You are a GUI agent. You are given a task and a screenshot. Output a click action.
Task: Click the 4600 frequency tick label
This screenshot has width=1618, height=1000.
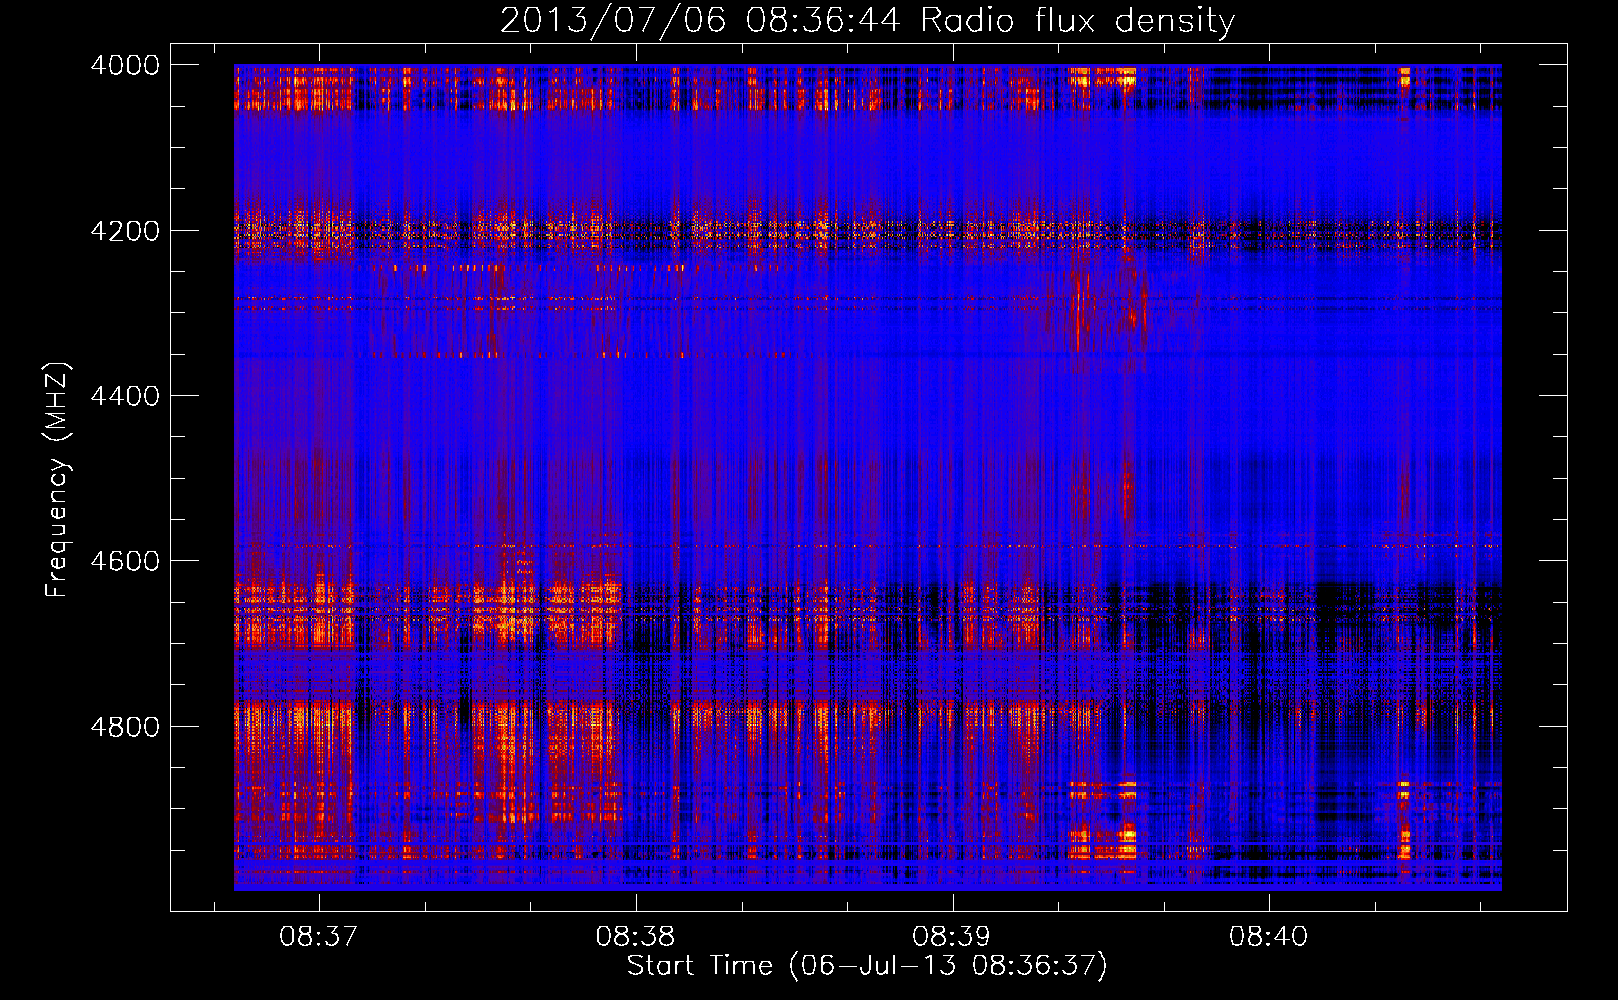coord(125,561)
